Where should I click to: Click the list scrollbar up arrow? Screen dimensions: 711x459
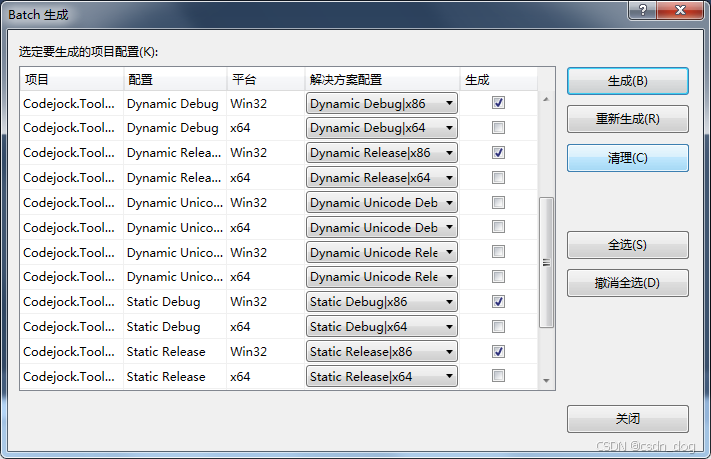tap(546, 99)
